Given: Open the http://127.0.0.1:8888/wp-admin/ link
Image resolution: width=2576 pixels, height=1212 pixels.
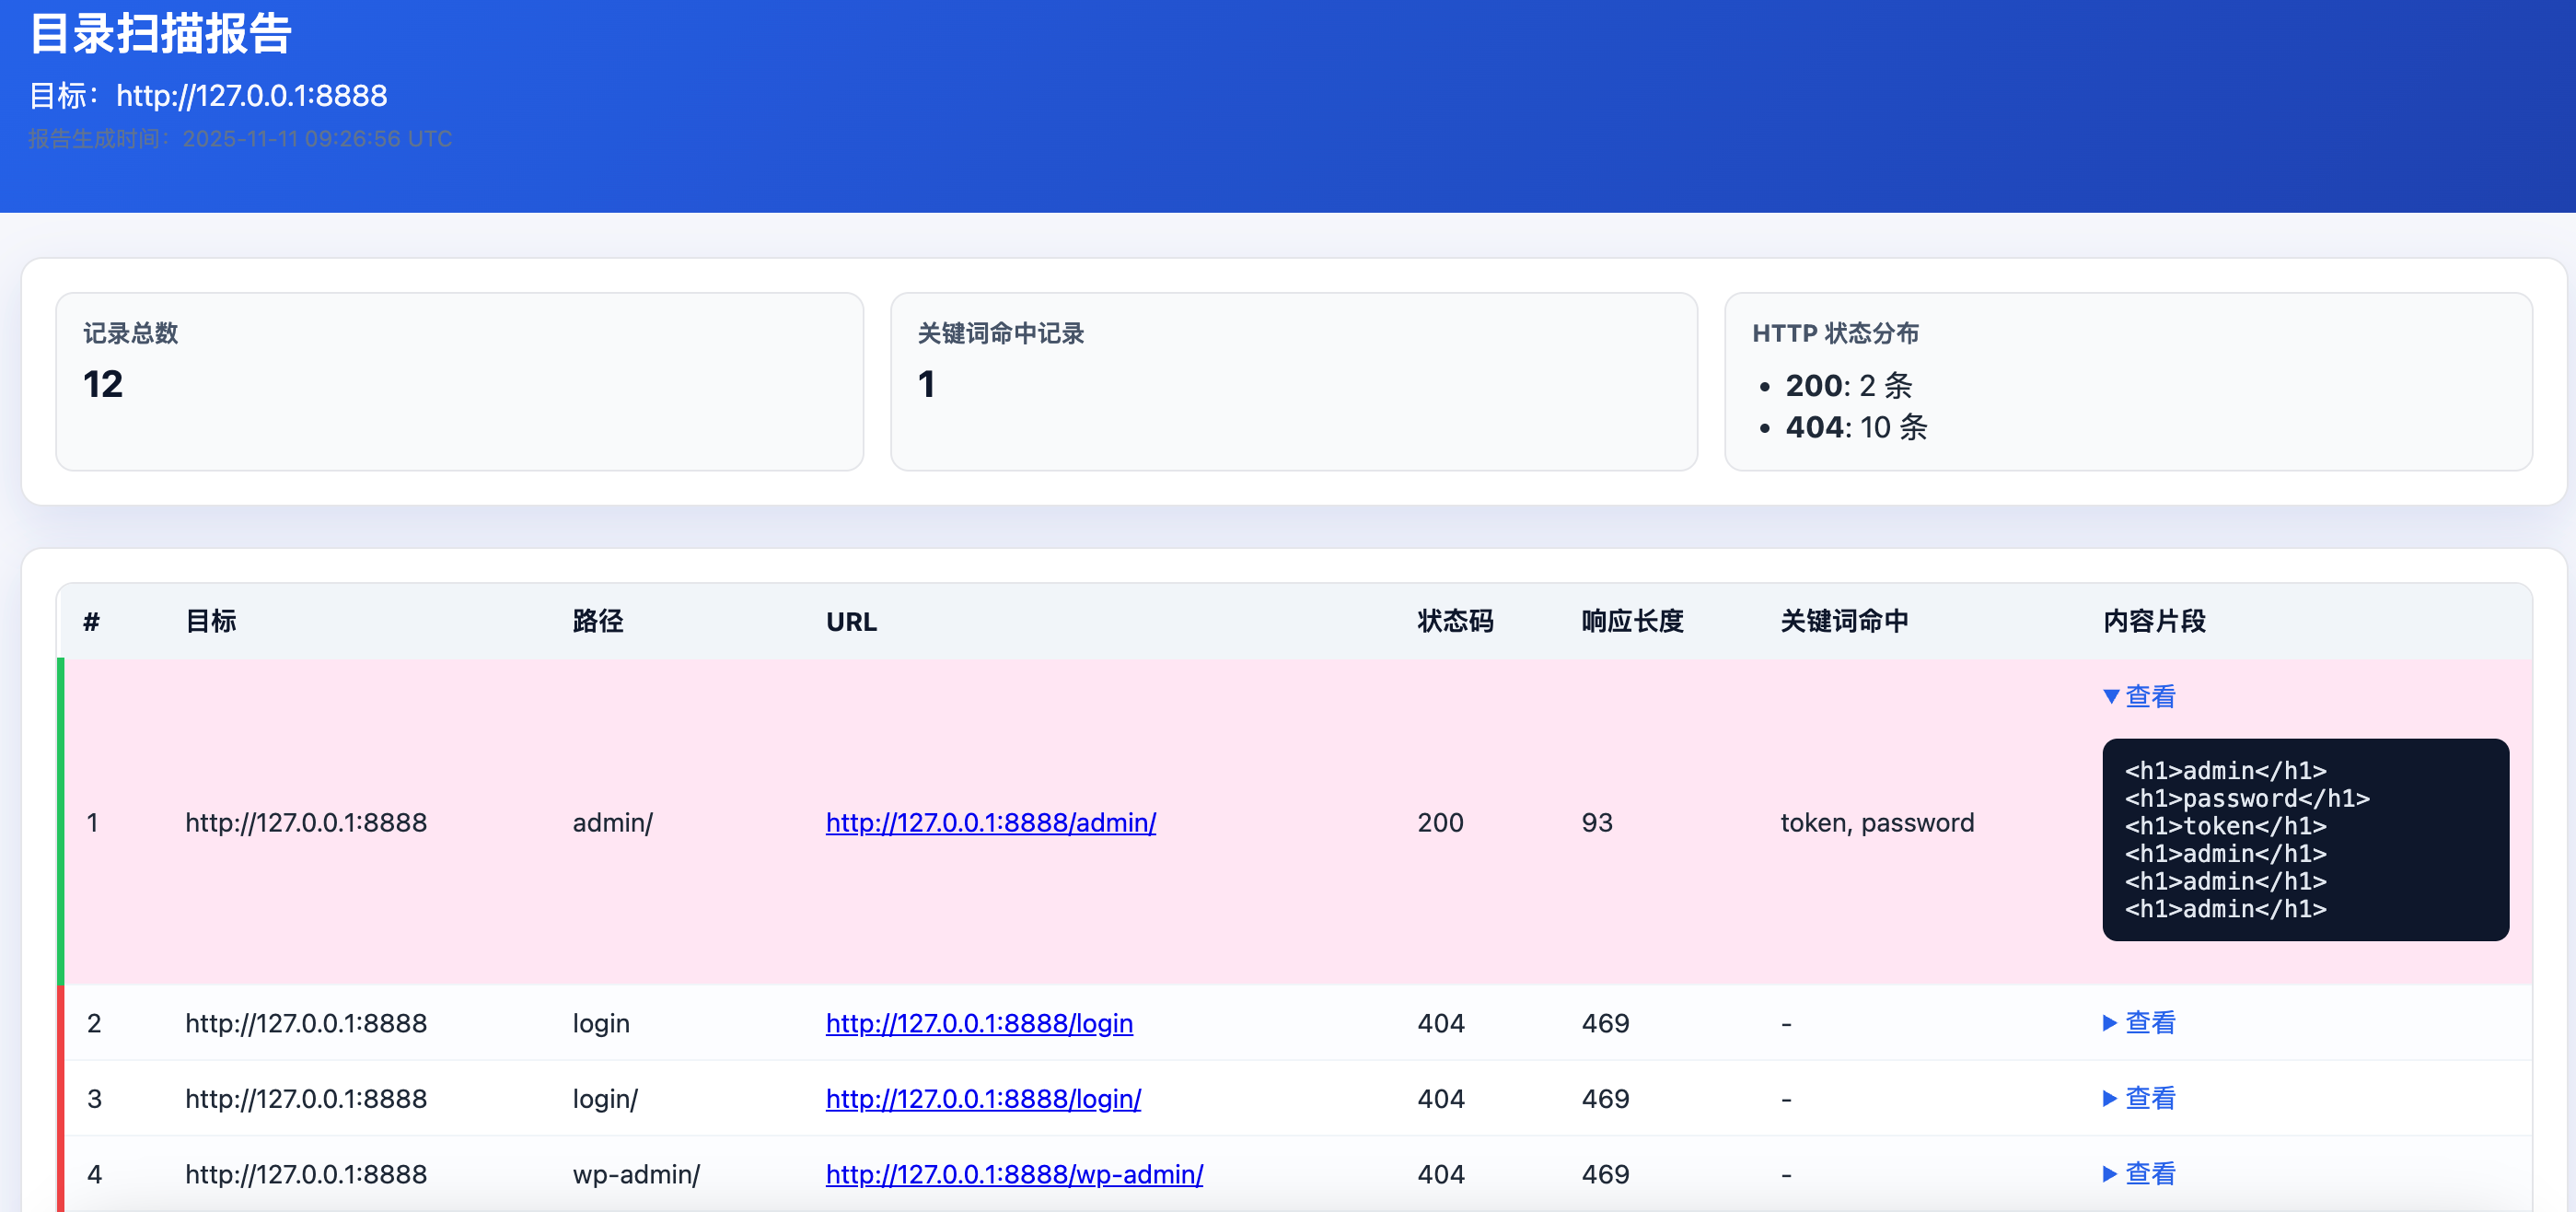Looking at the screenshot, I should coord(1013,1174).
